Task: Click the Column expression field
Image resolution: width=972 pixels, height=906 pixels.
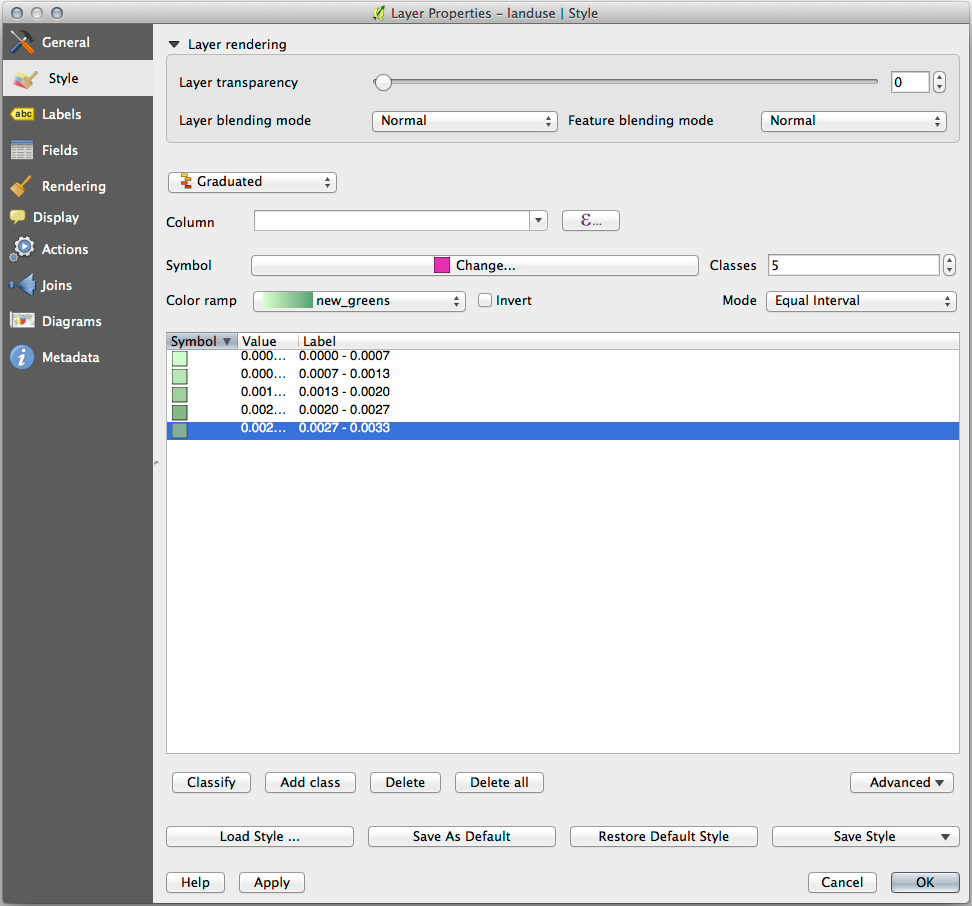Action: [392, 221]
